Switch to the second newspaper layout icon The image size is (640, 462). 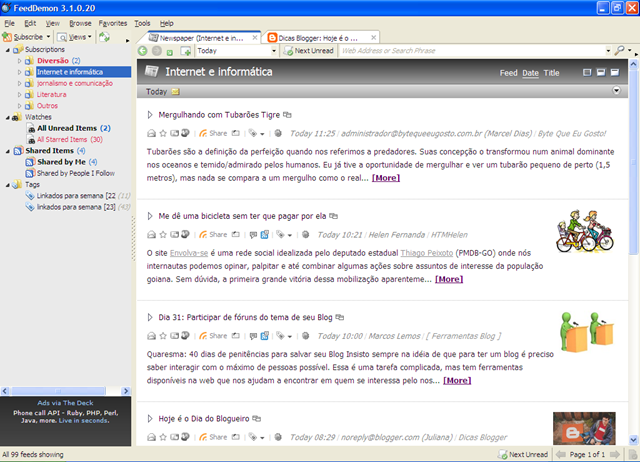pyautogui.click(x=601, y=73)
